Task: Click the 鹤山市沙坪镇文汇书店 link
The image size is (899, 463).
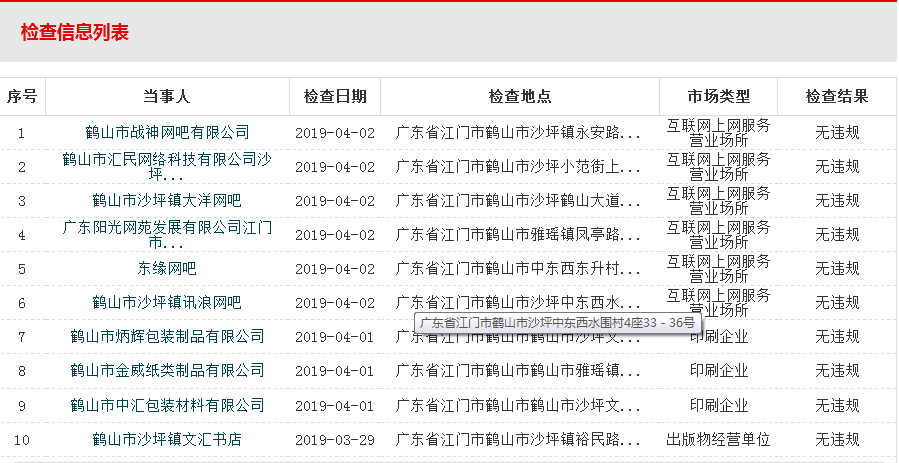Action: 167,439
